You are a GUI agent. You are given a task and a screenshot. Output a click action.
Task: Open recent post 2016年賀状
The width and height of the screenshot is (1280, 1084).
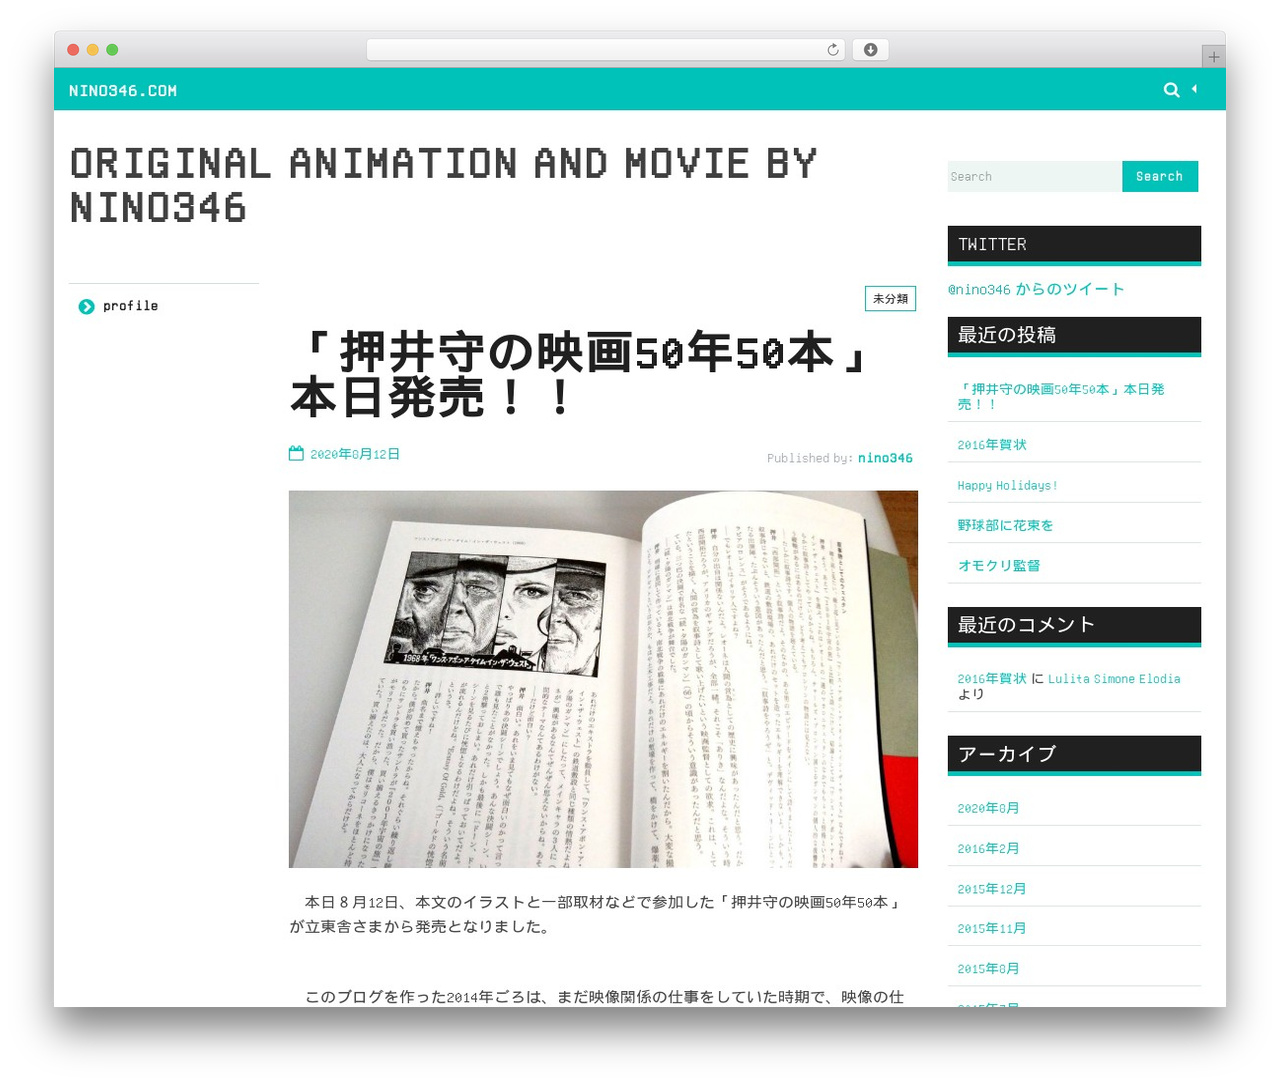pos(992,445)
